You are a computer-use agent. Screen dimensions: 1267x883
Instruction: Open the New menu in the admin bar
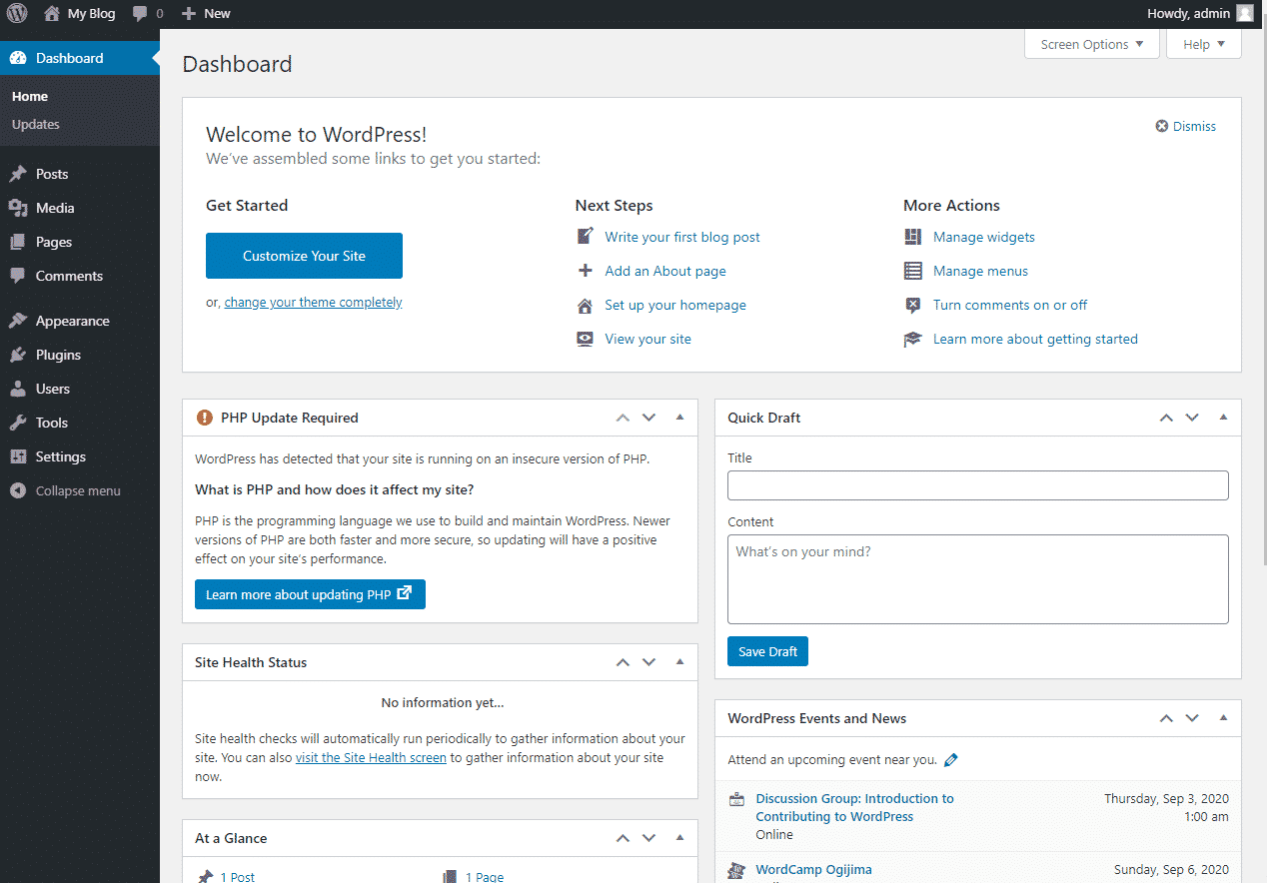click(205, 13)
